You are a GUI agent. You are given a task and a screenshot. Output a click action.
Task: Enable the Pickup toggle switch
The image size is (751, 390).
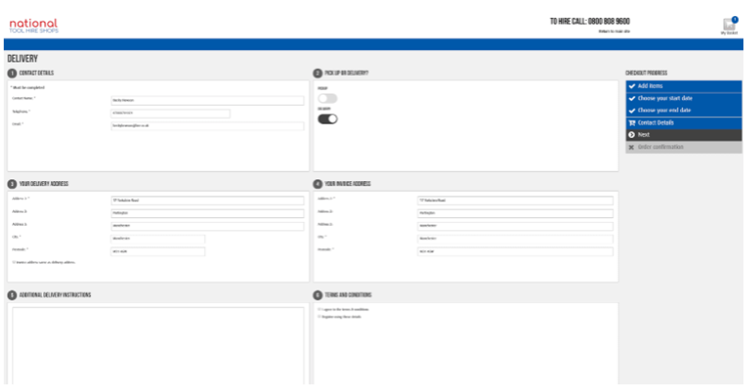[x=328, y=98]
